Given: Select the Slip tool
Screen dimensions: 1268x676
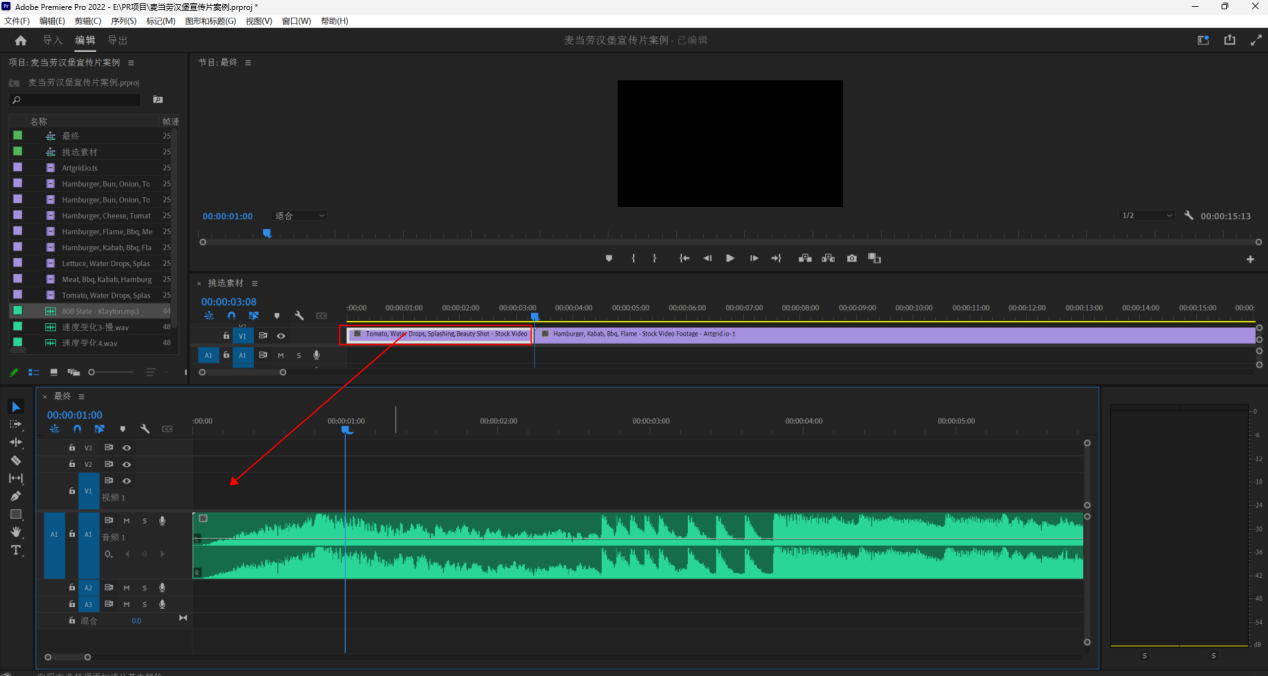Looking at the screenshot, I should click(16, 478).
